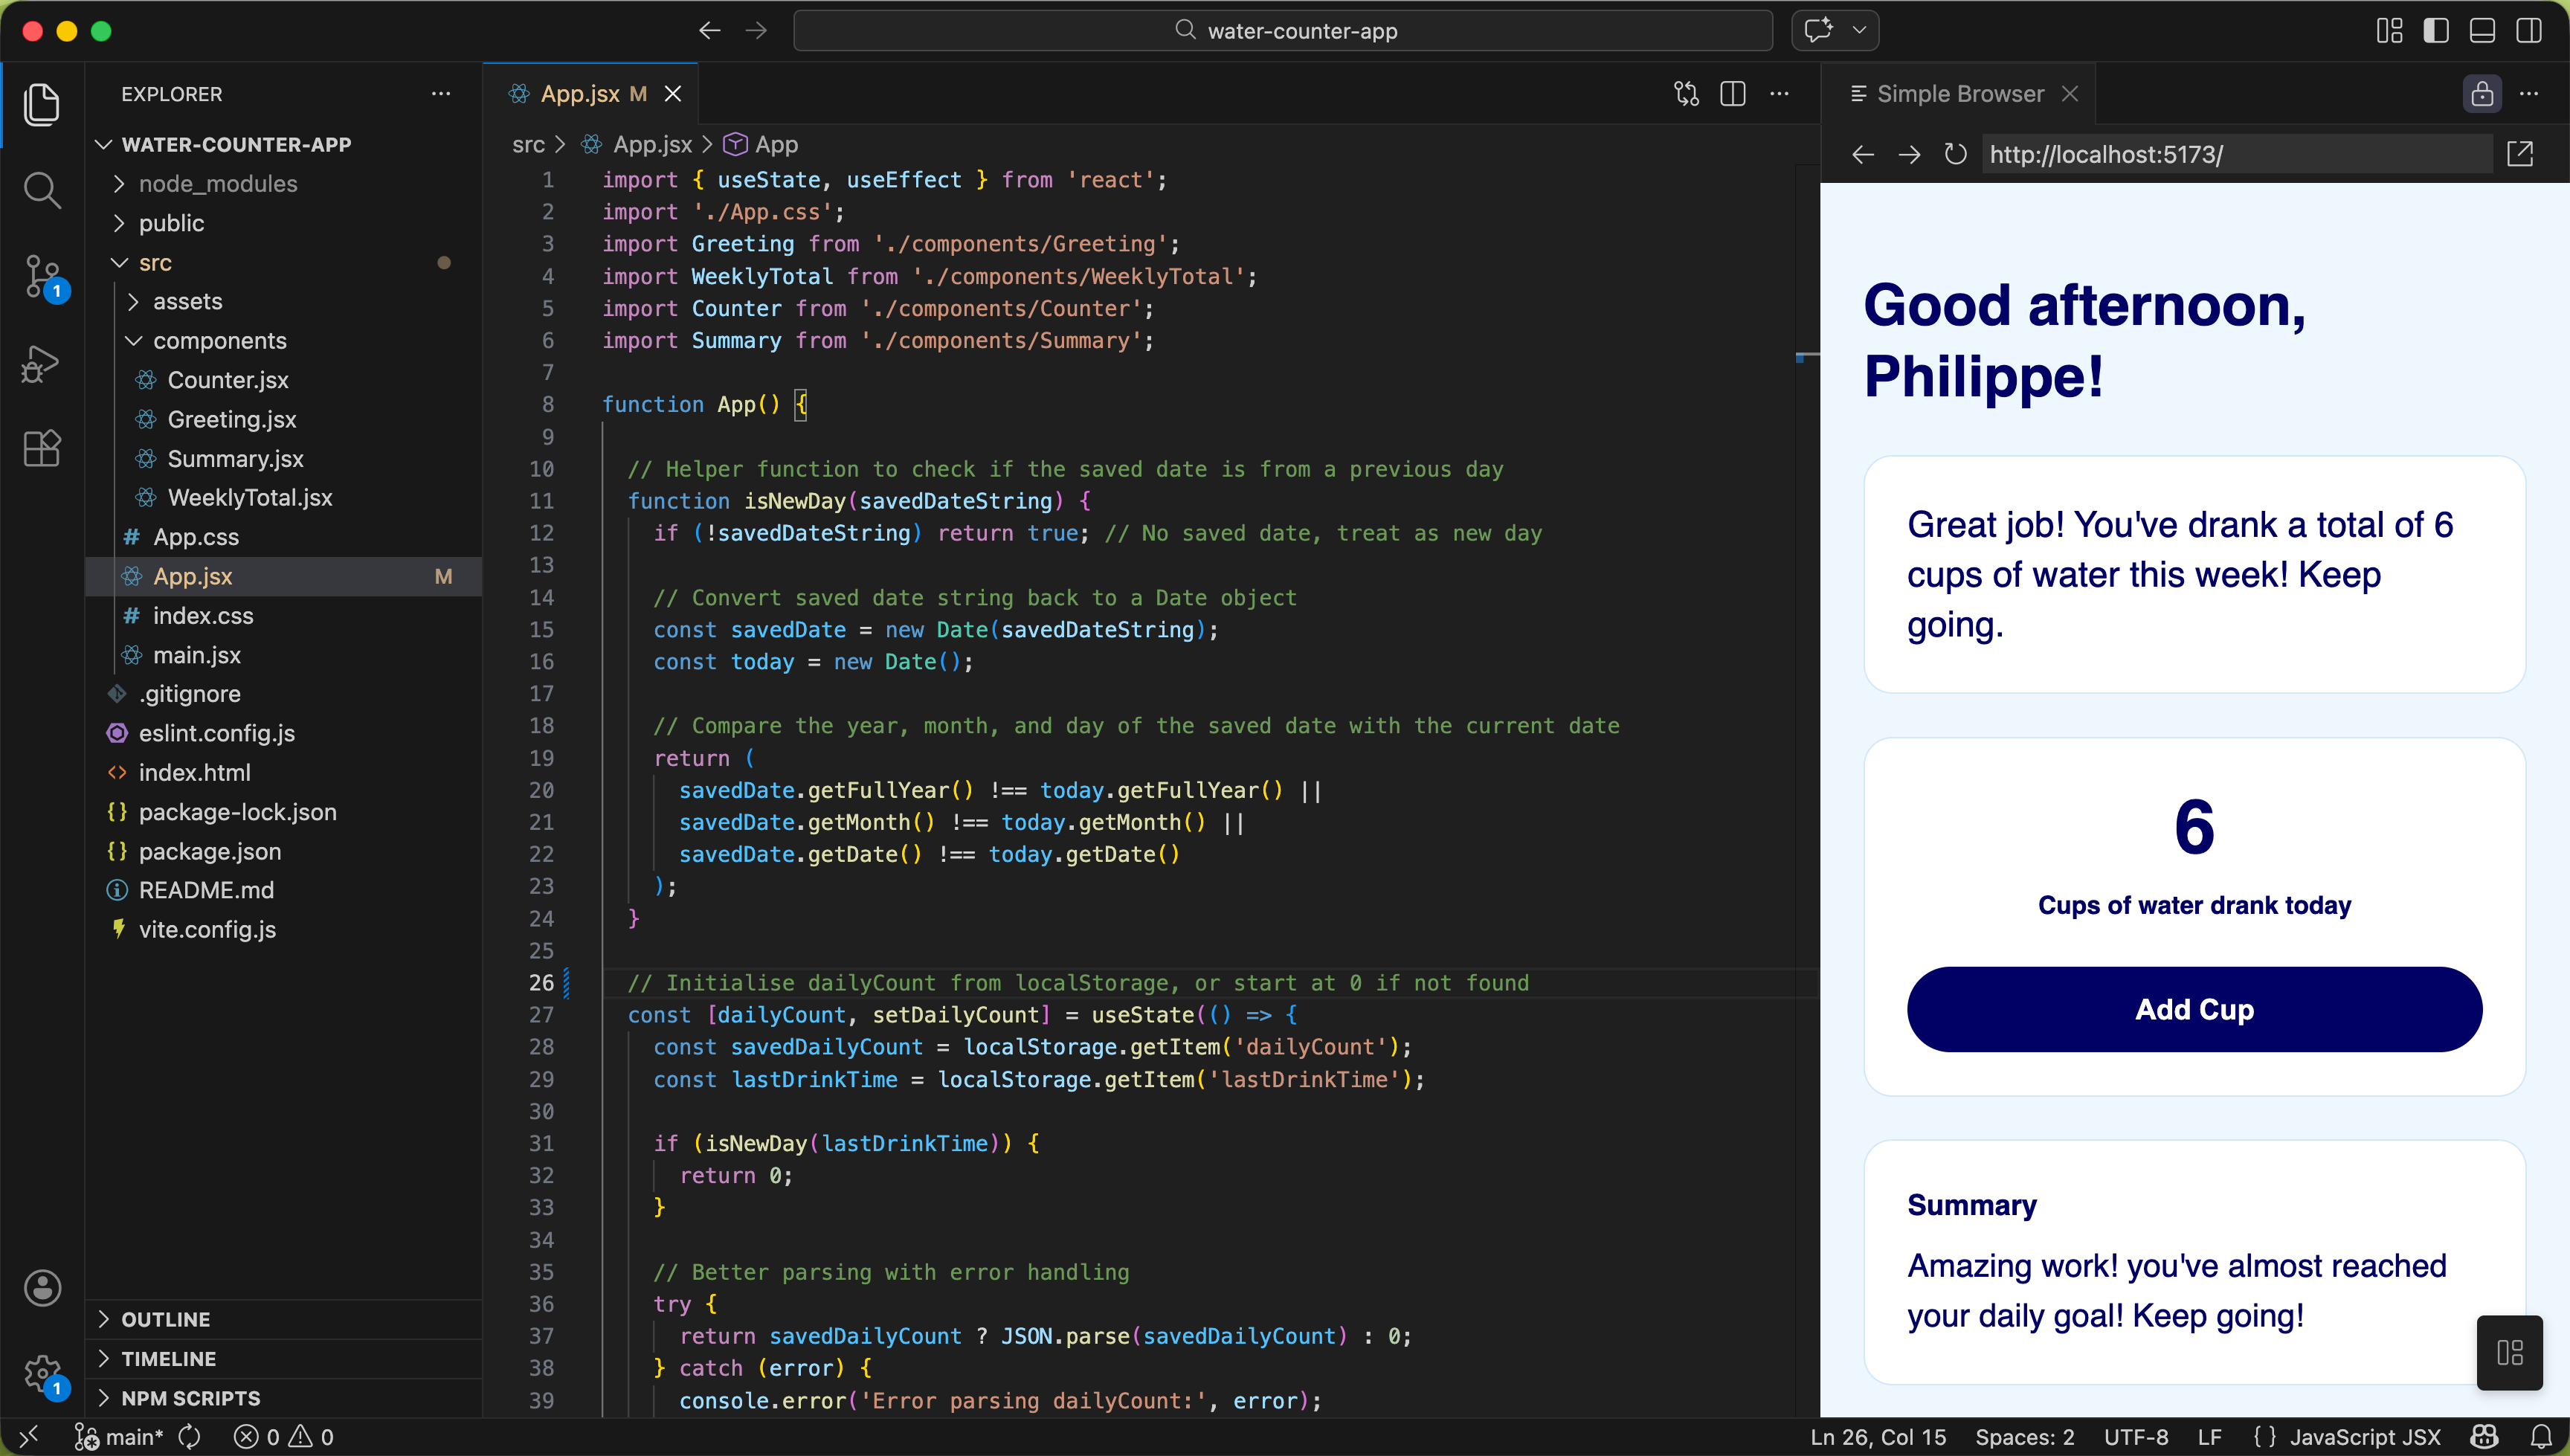Click App in the breadcrumb bar
The height and width of the screenshot is (1456, 2570).
(x=777, y=144)
